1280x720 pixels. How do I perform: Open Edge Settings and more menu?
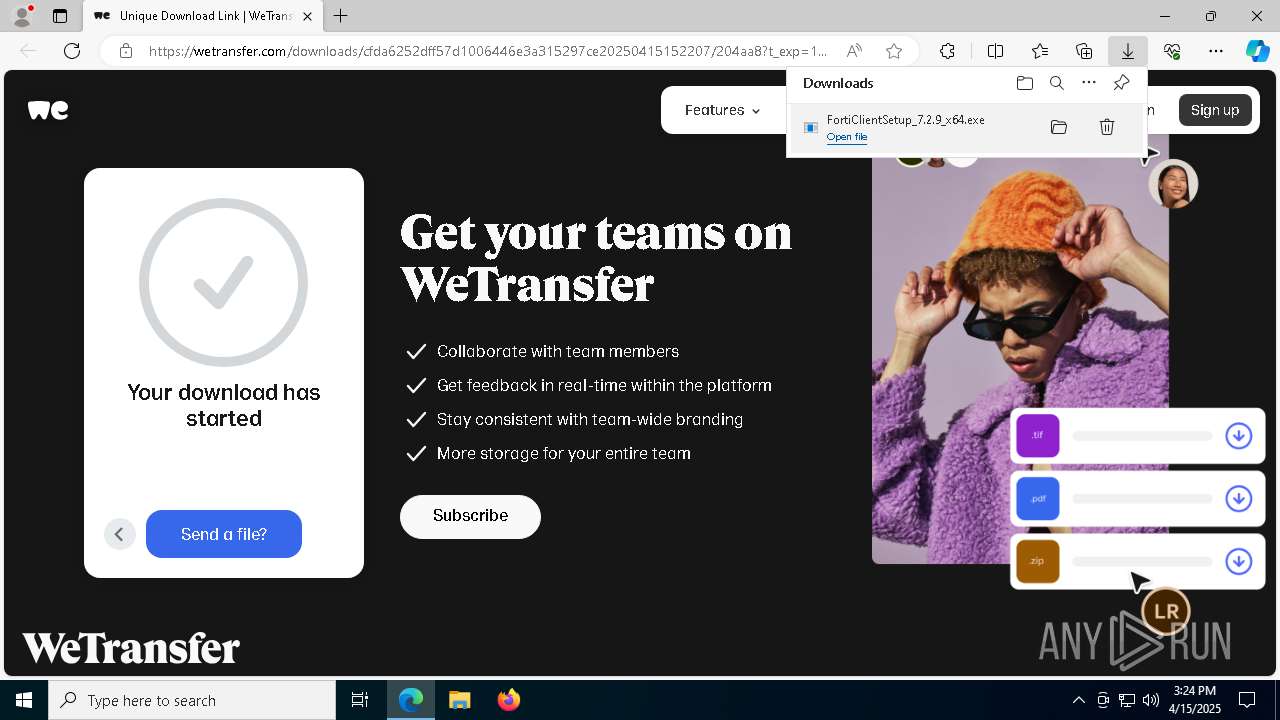tap(1216, 51)
